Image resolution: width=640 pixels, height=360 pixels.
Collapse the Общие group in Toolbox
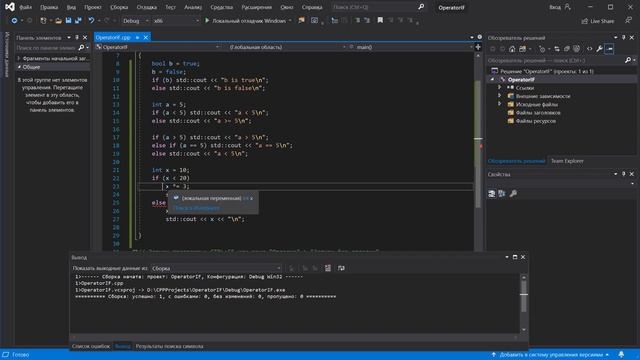pos(19,67)
